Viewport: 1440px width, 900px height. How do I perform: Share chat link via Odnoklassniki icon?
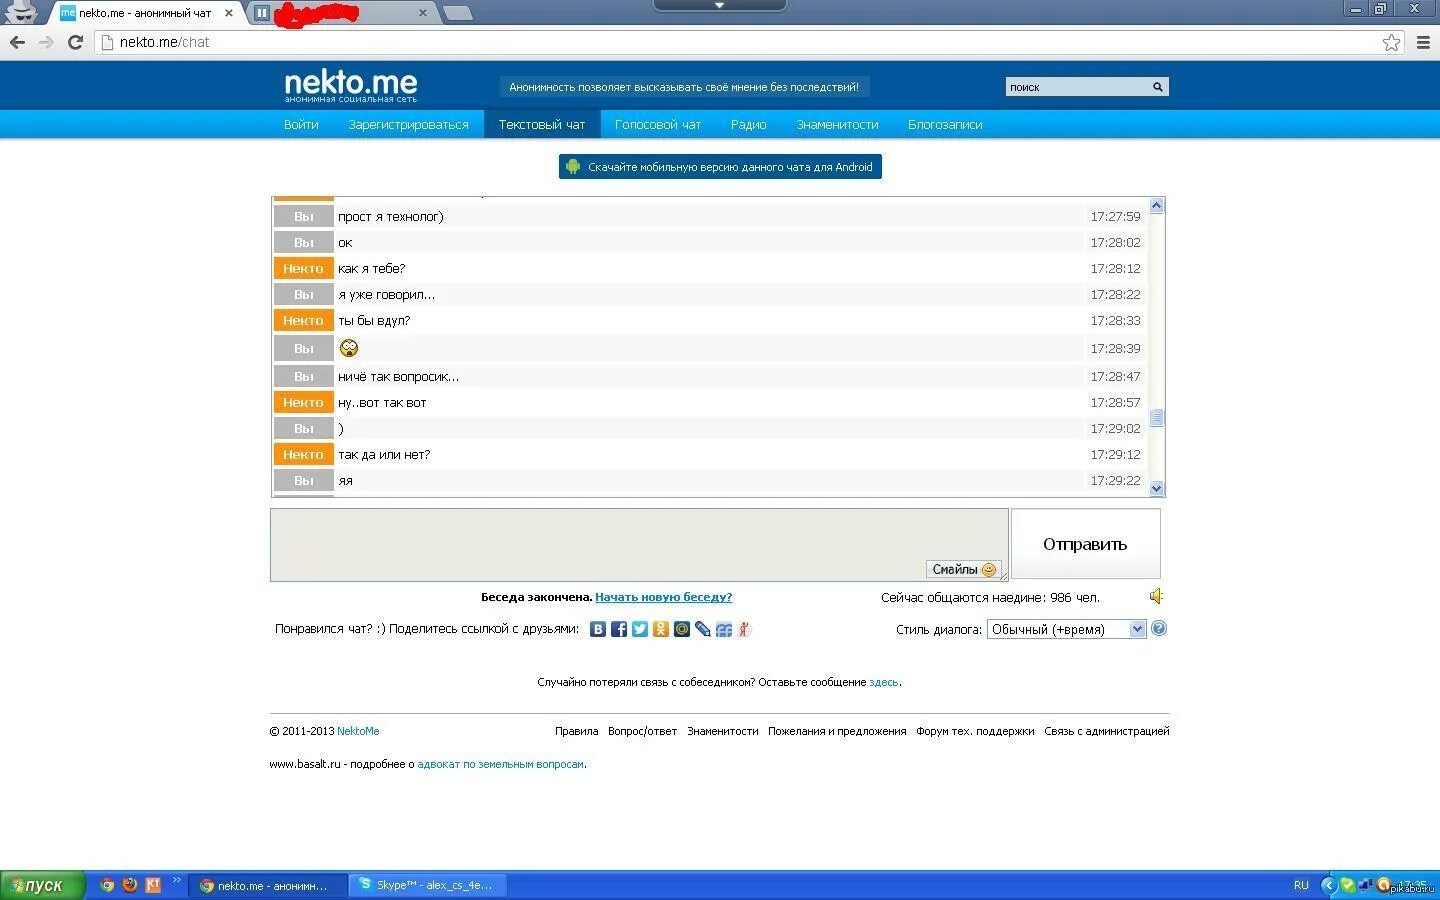tap(661, 629)
